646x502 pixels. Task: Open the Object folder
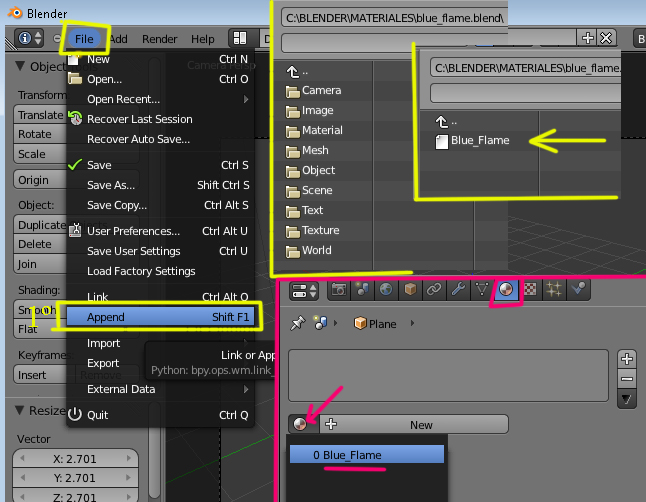click(x=310, y=171)
